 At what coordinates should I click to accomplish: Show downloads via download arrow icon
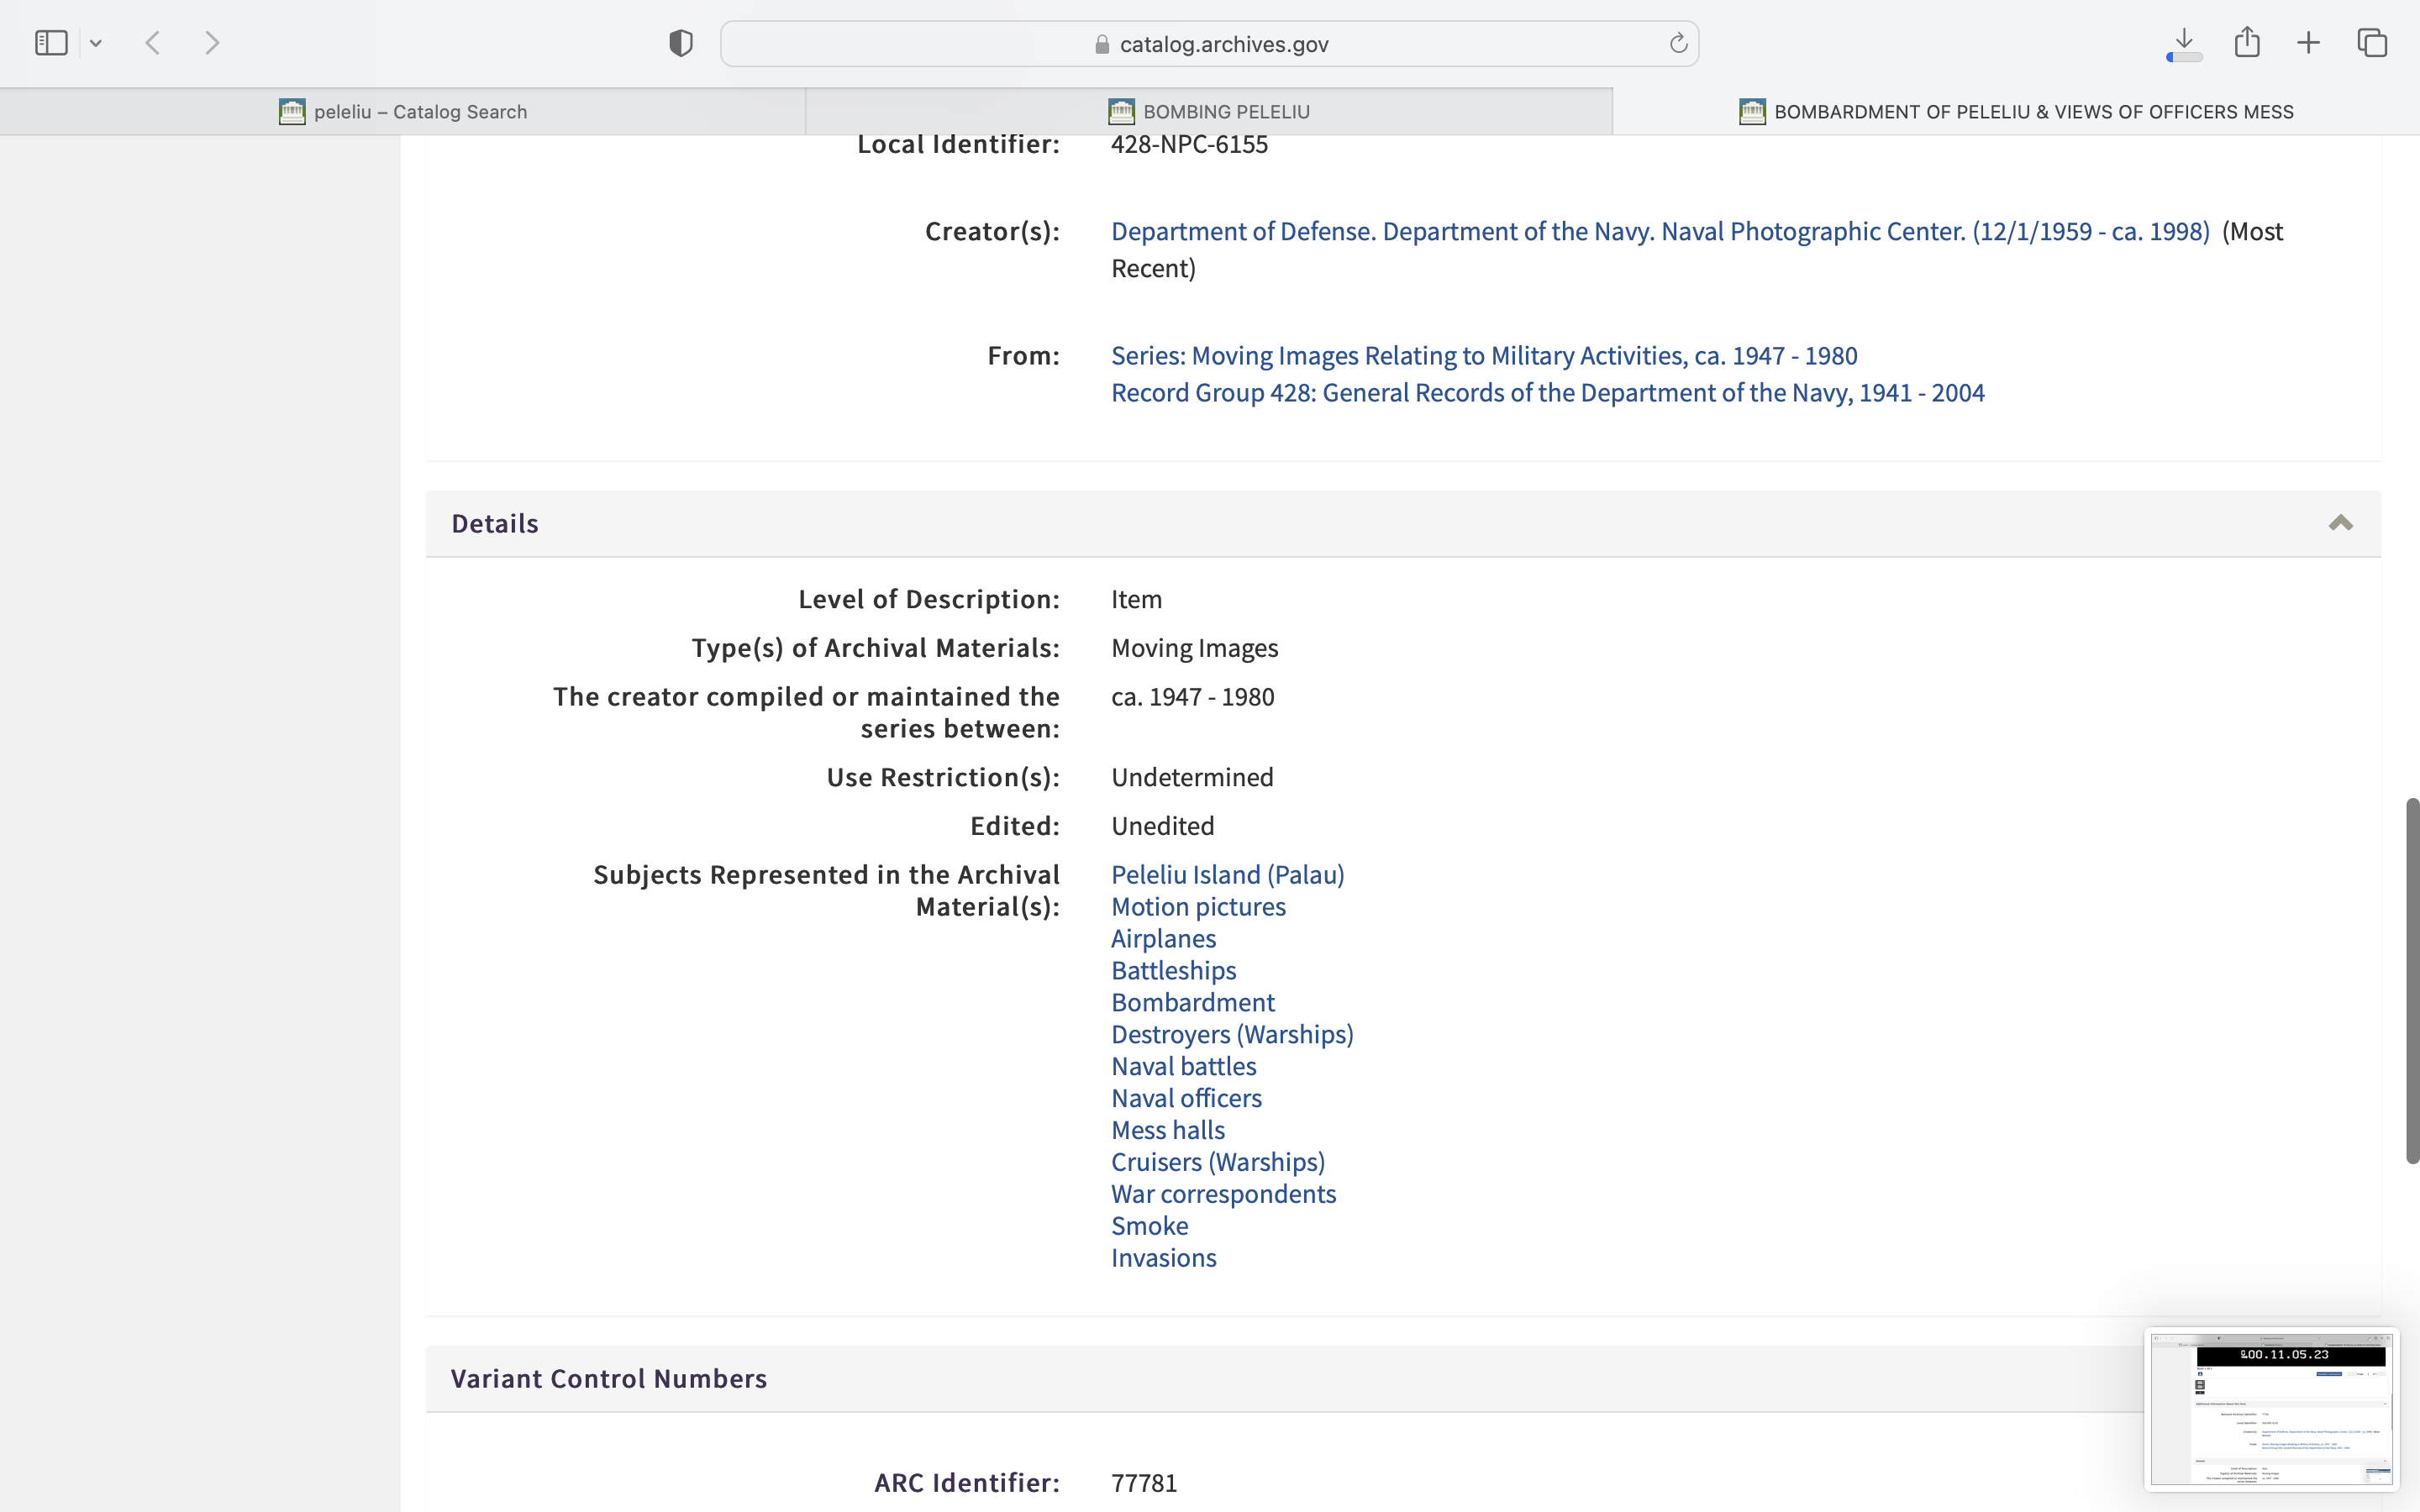[x=2184, y=42]
